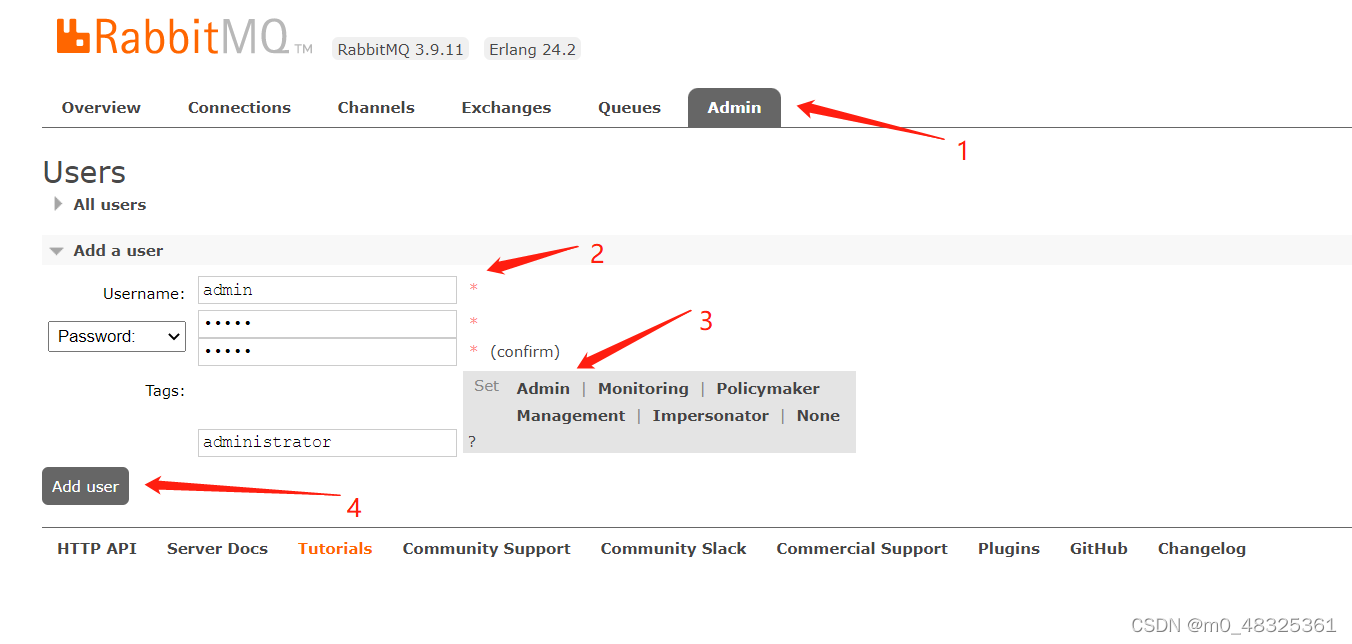Set the None tag

click(818, 416)
